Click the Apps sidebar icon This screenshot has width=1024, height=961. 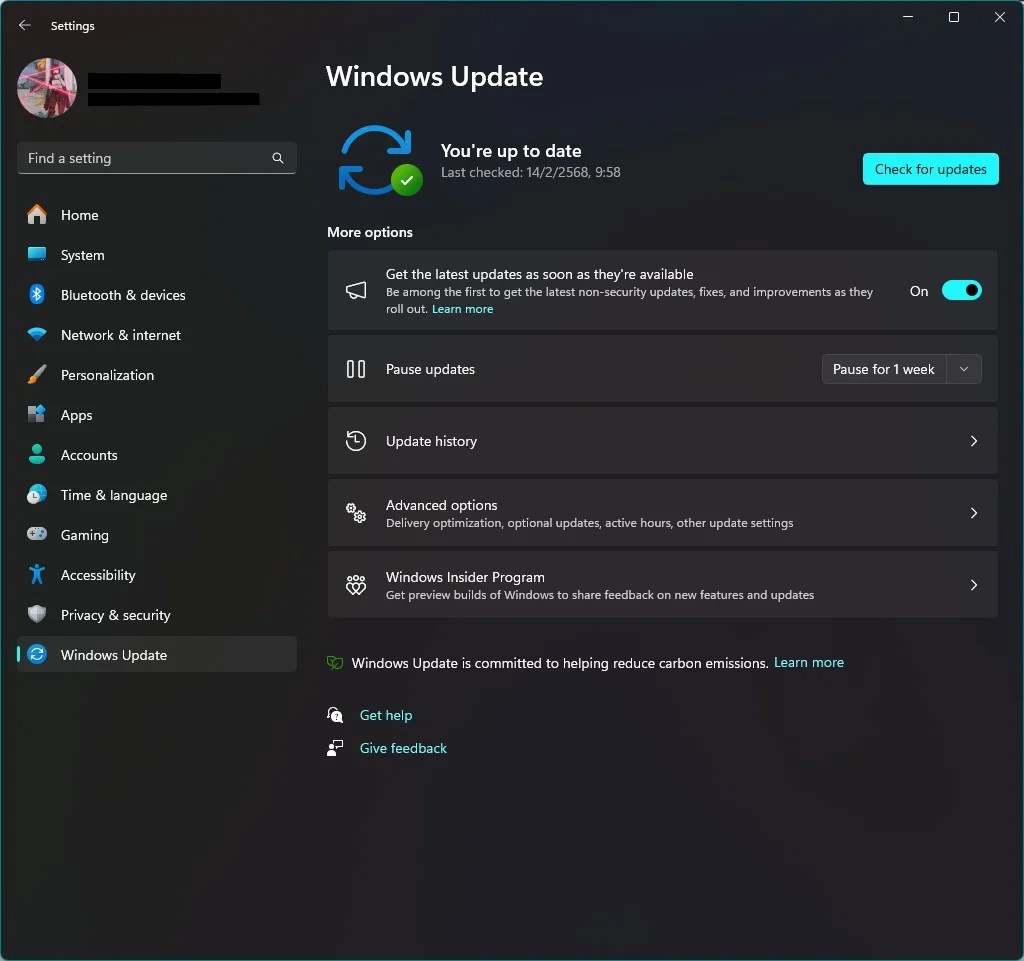click(37, 414)
